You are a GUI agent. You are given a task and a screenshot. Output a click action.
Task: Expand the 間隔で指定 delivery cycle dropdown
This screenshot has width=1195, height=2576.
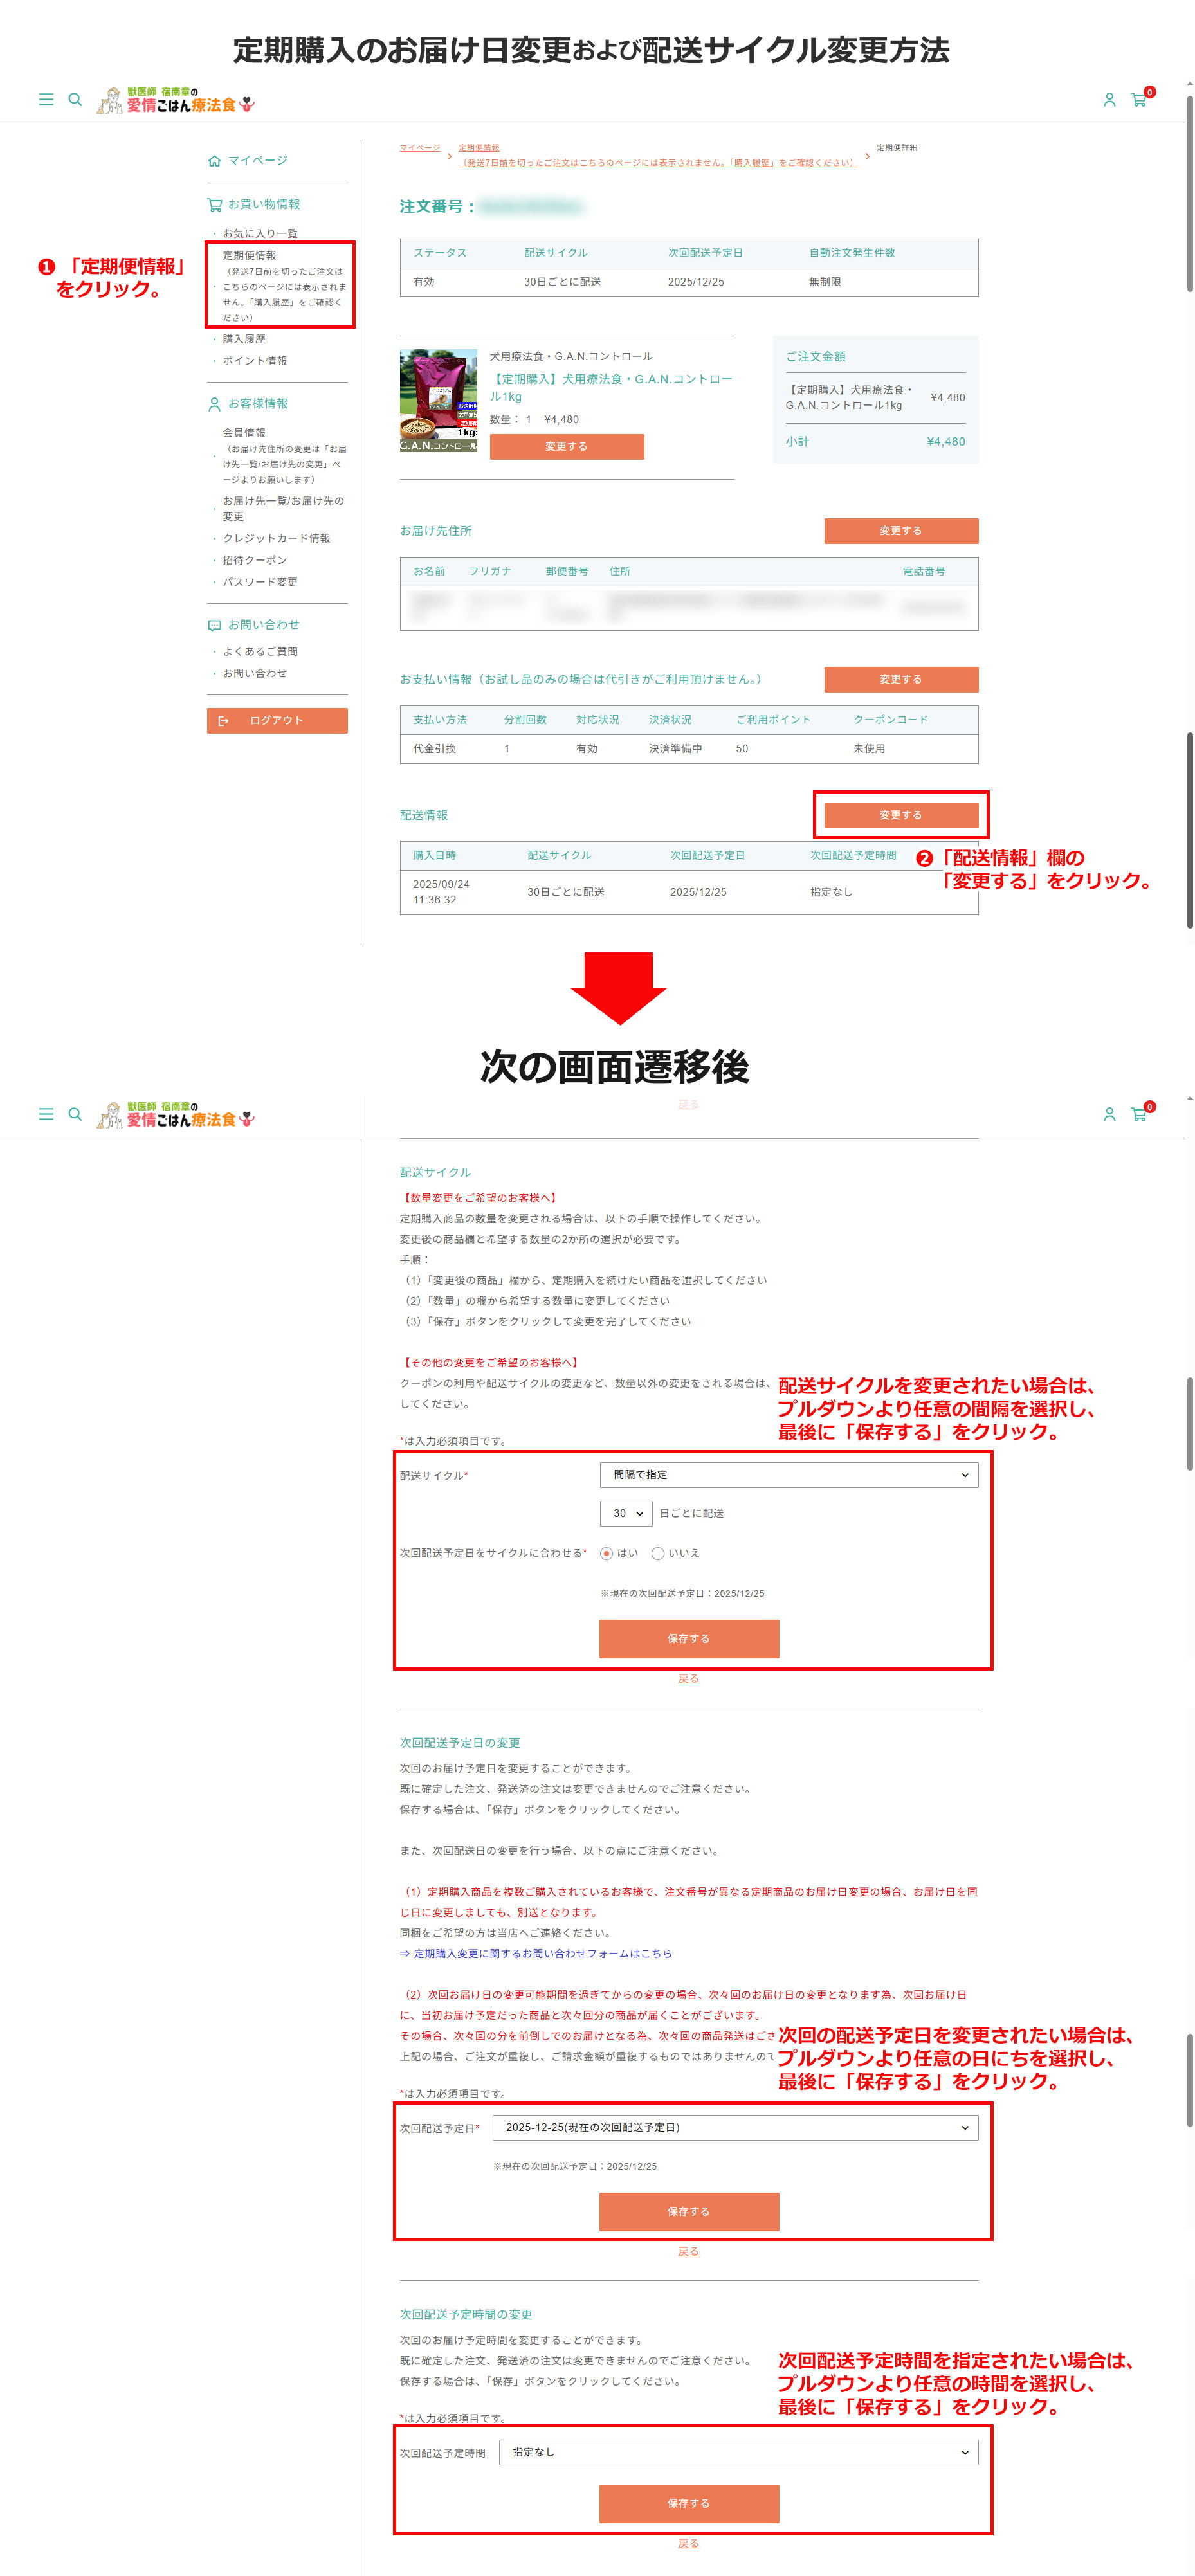coord(788,1475)
